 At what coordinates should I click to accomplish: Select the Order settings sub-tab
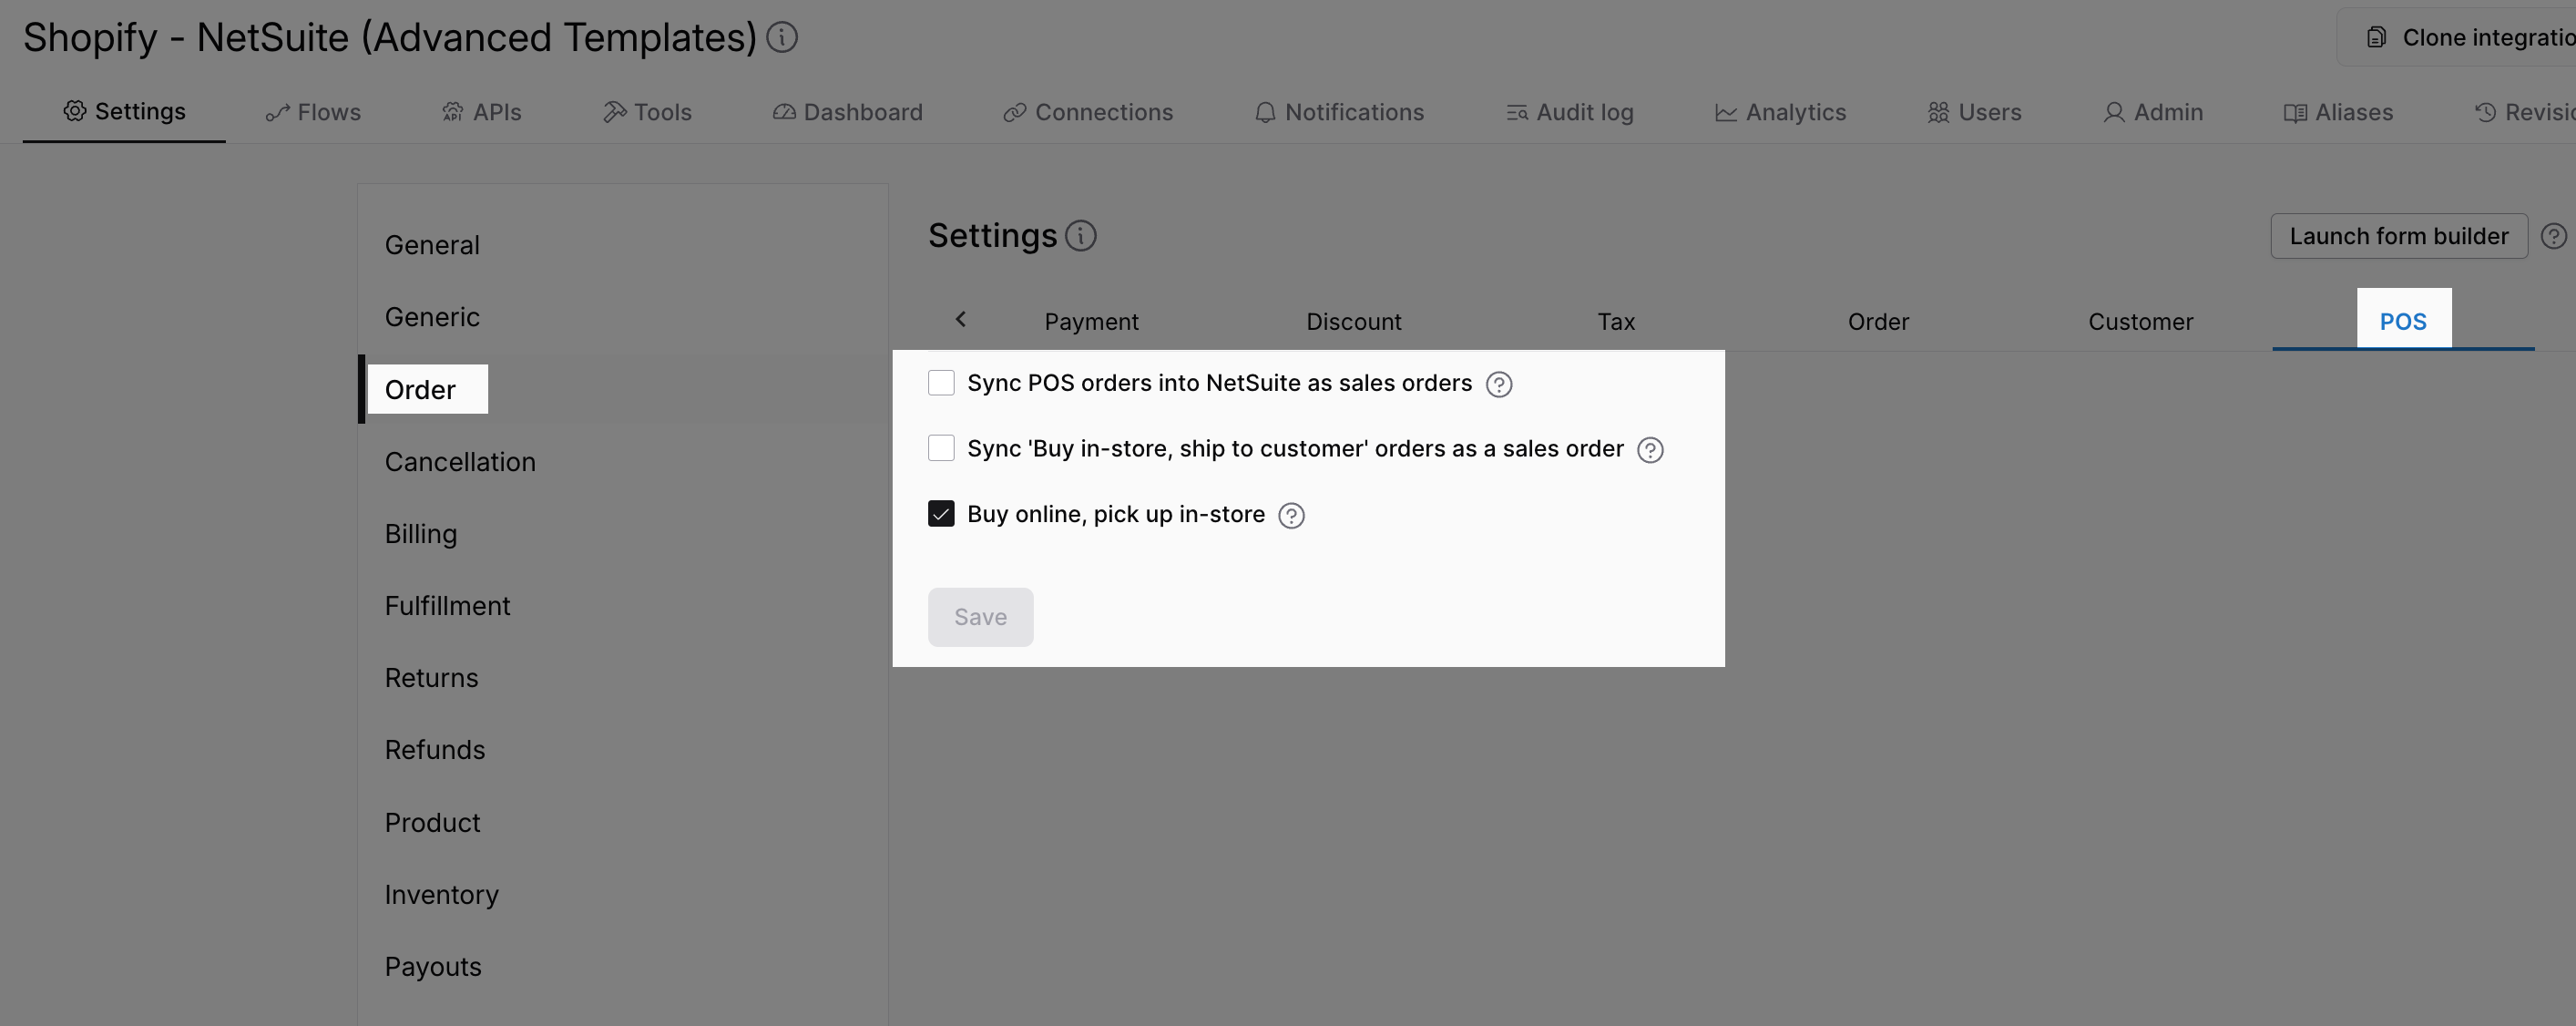click(x=1878, y=321)
